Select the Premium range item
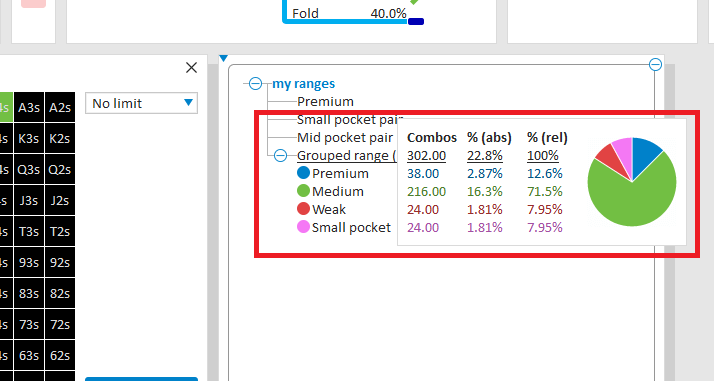The width and height of the screenshot is (714, 381). click(x=325, y=102)
